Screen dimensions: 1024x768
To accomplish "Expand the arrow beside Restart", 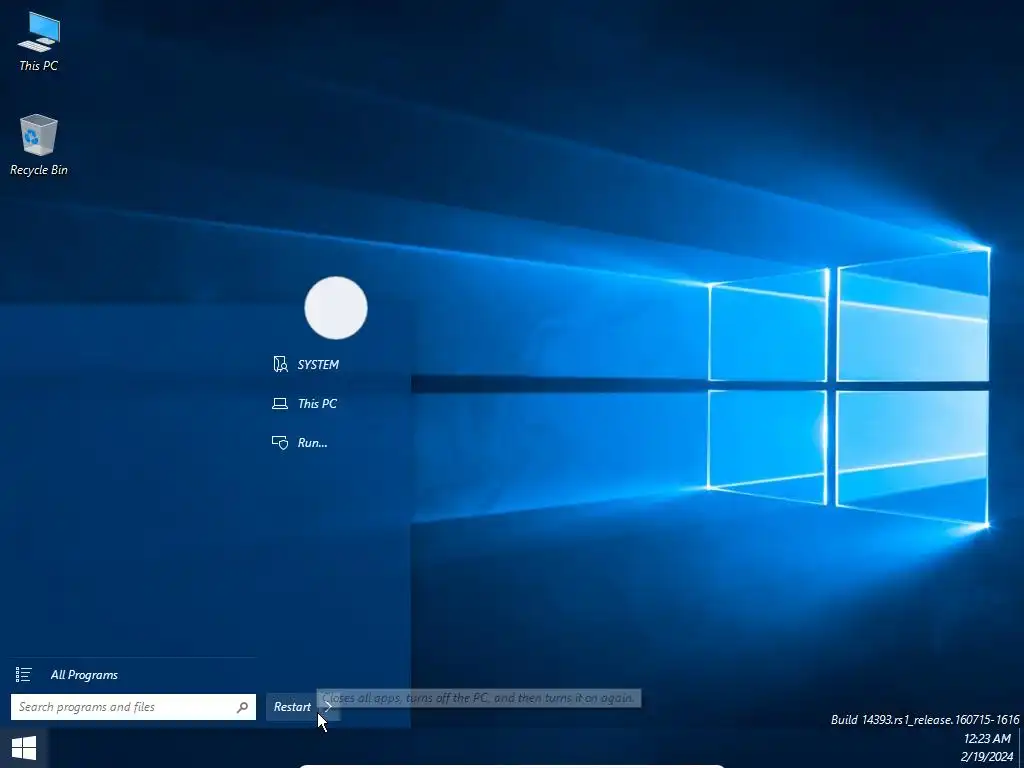I will pyautogui.click(x=328, y=707).
